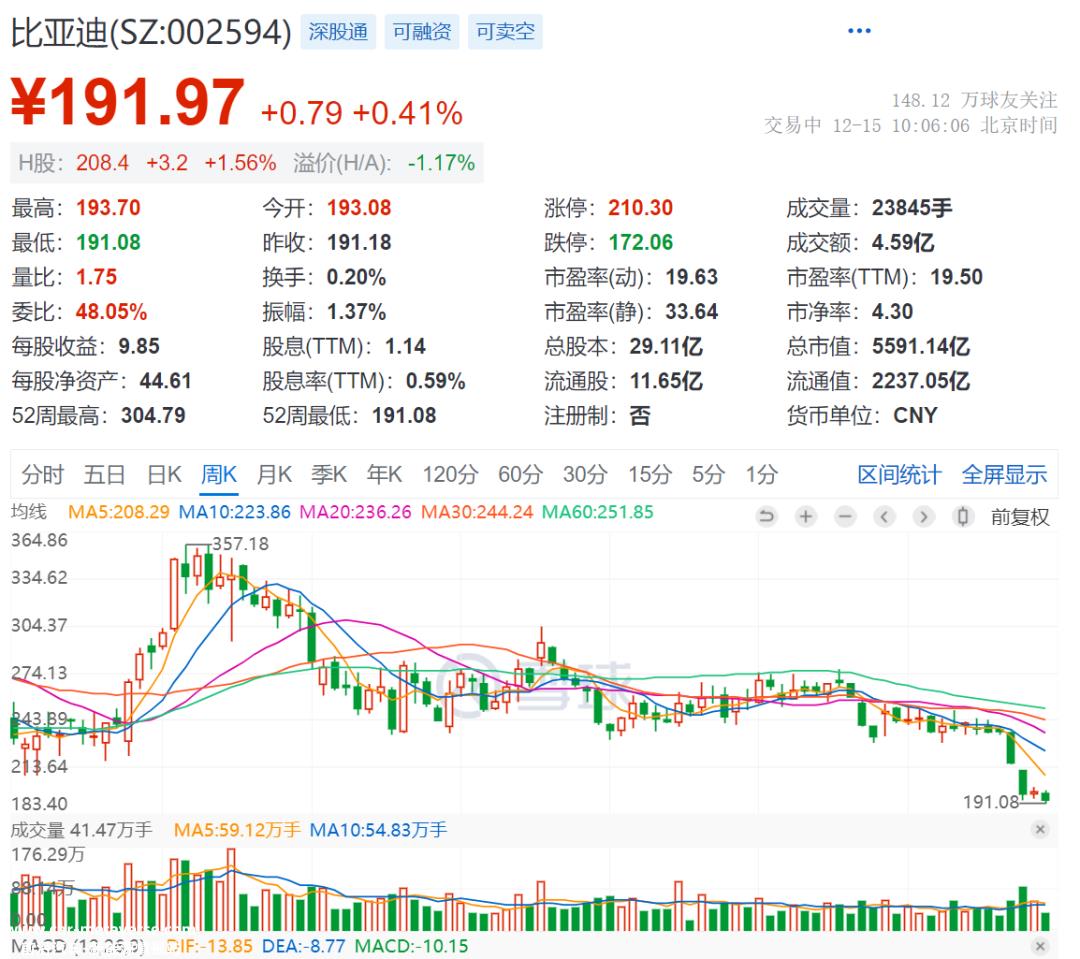Click the DEA:-8.77 MACD value
This screenshot has height=959, width=1080.
point(304,947)
